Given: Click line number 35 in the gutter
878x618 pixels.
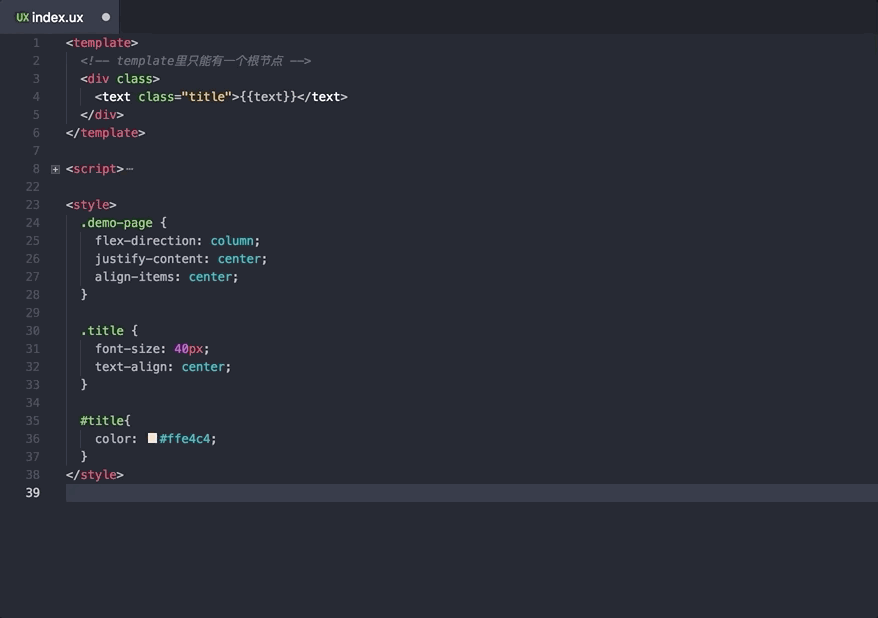Looking at the screenshot, I should pos(32,420).
